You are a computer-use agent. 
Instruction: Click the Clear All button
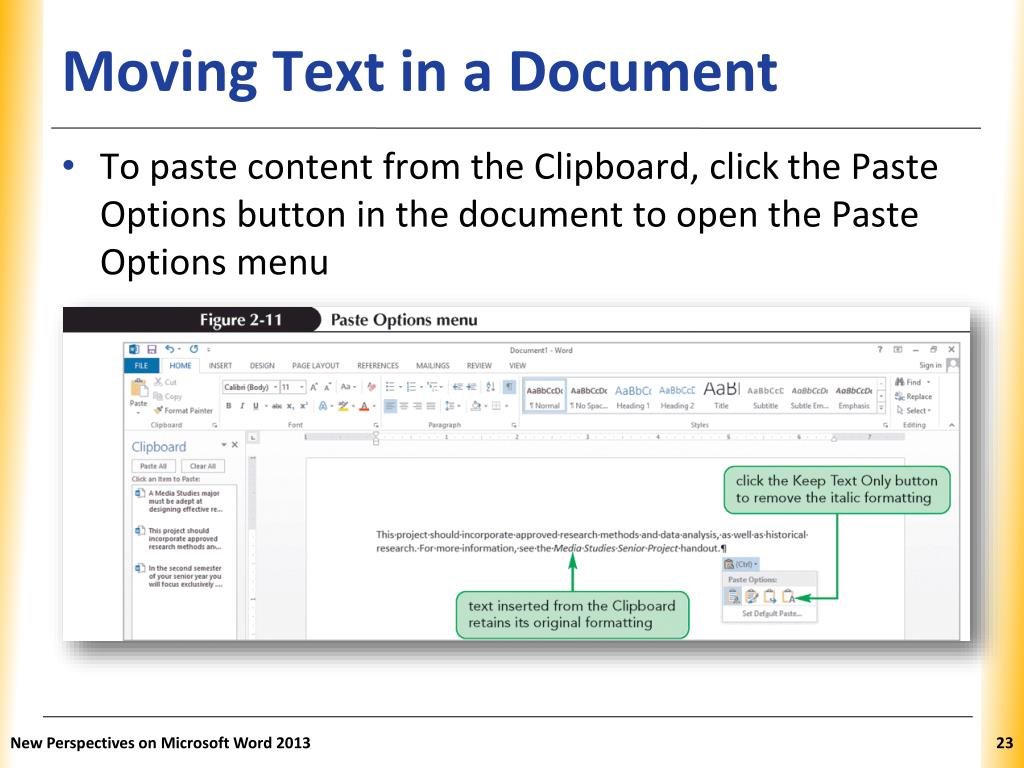tap(202, 466)
